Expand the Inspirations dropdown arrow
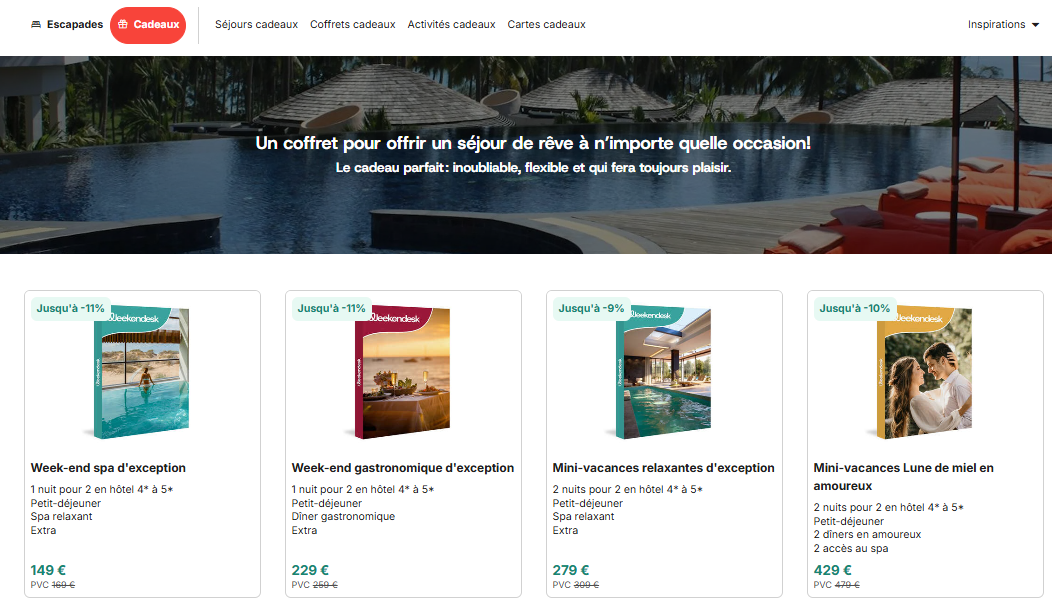Screen dimensions: 1052x608 (1035, 25)
